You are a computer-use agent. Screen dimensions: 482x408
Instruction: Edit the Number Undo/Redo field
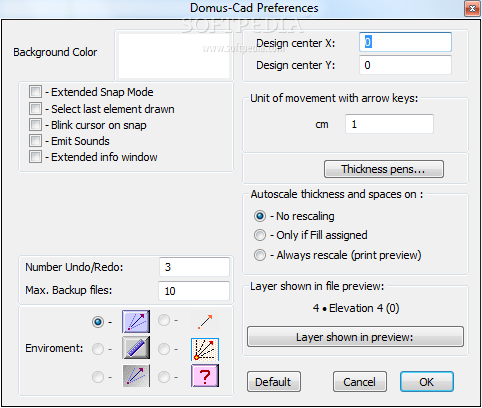pyautogui.click(x=194, y=267)
